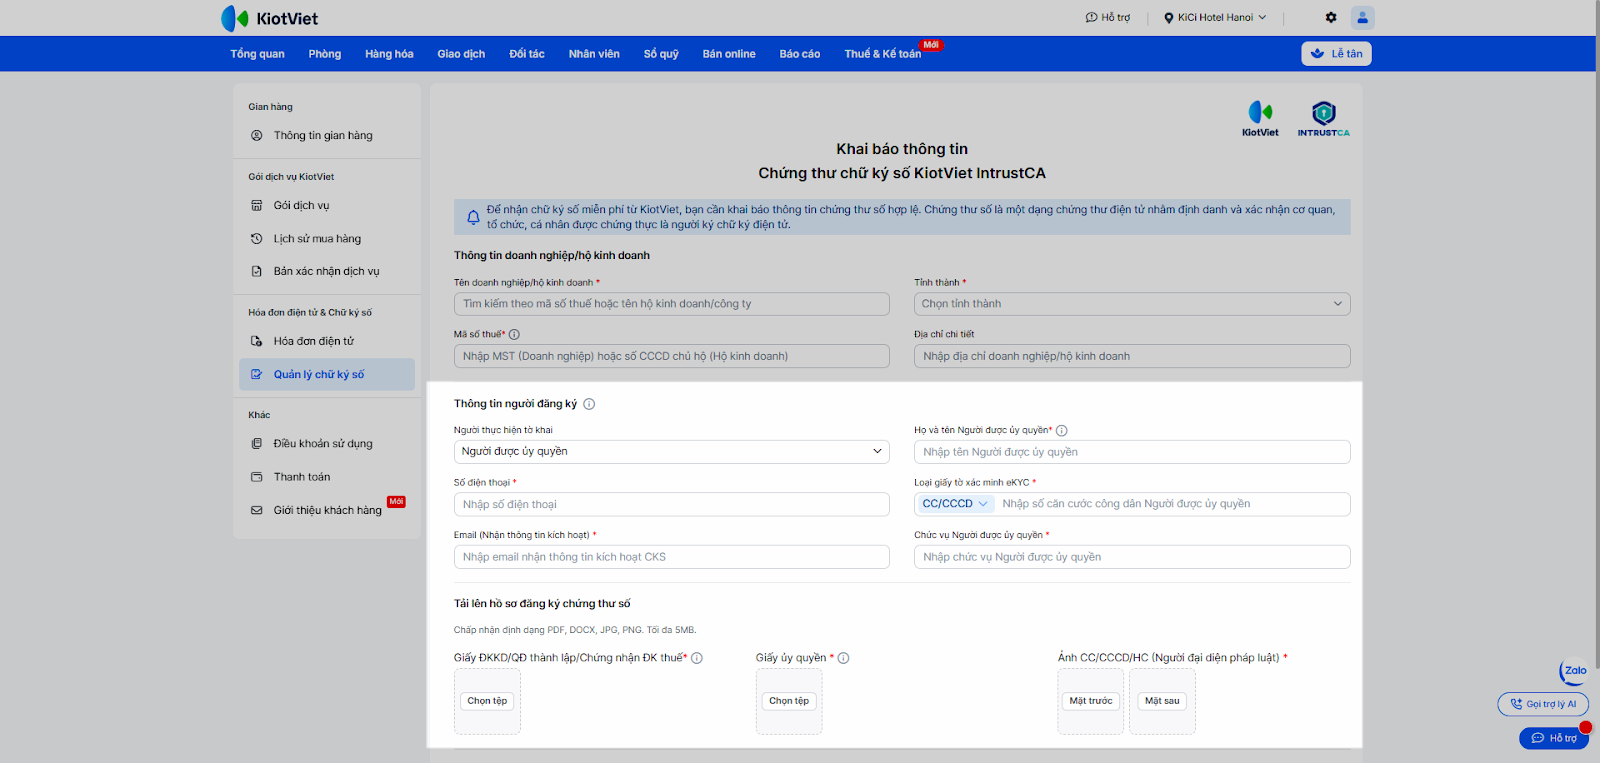Focus the Tên doanh nghiệp/hộ kinh doanh field
Screen dimensions: 1600x763
tap(671, 304)
